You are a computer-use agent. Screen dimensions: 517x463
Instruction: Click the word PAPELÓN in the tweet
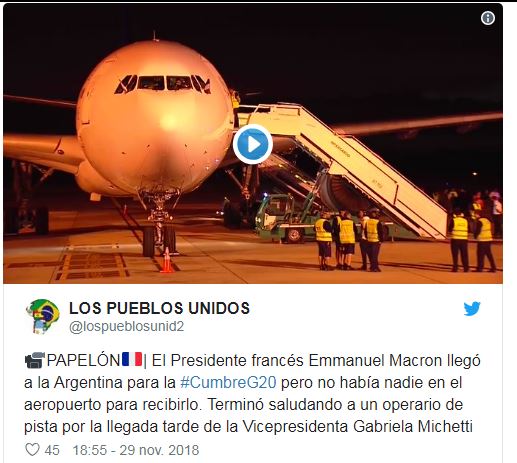tap(83, 360)
